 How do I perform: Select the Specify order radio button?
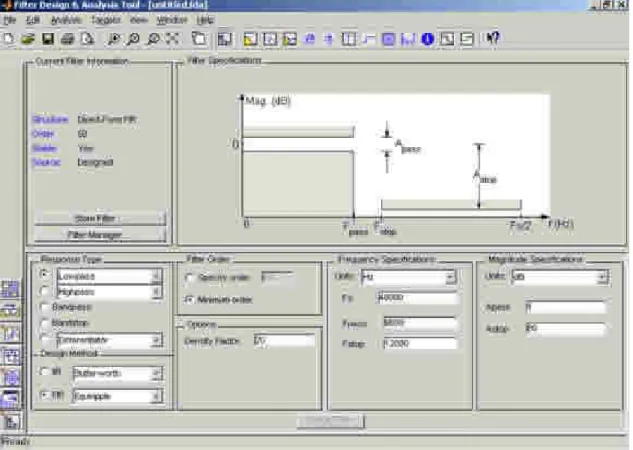coord(189,278)
